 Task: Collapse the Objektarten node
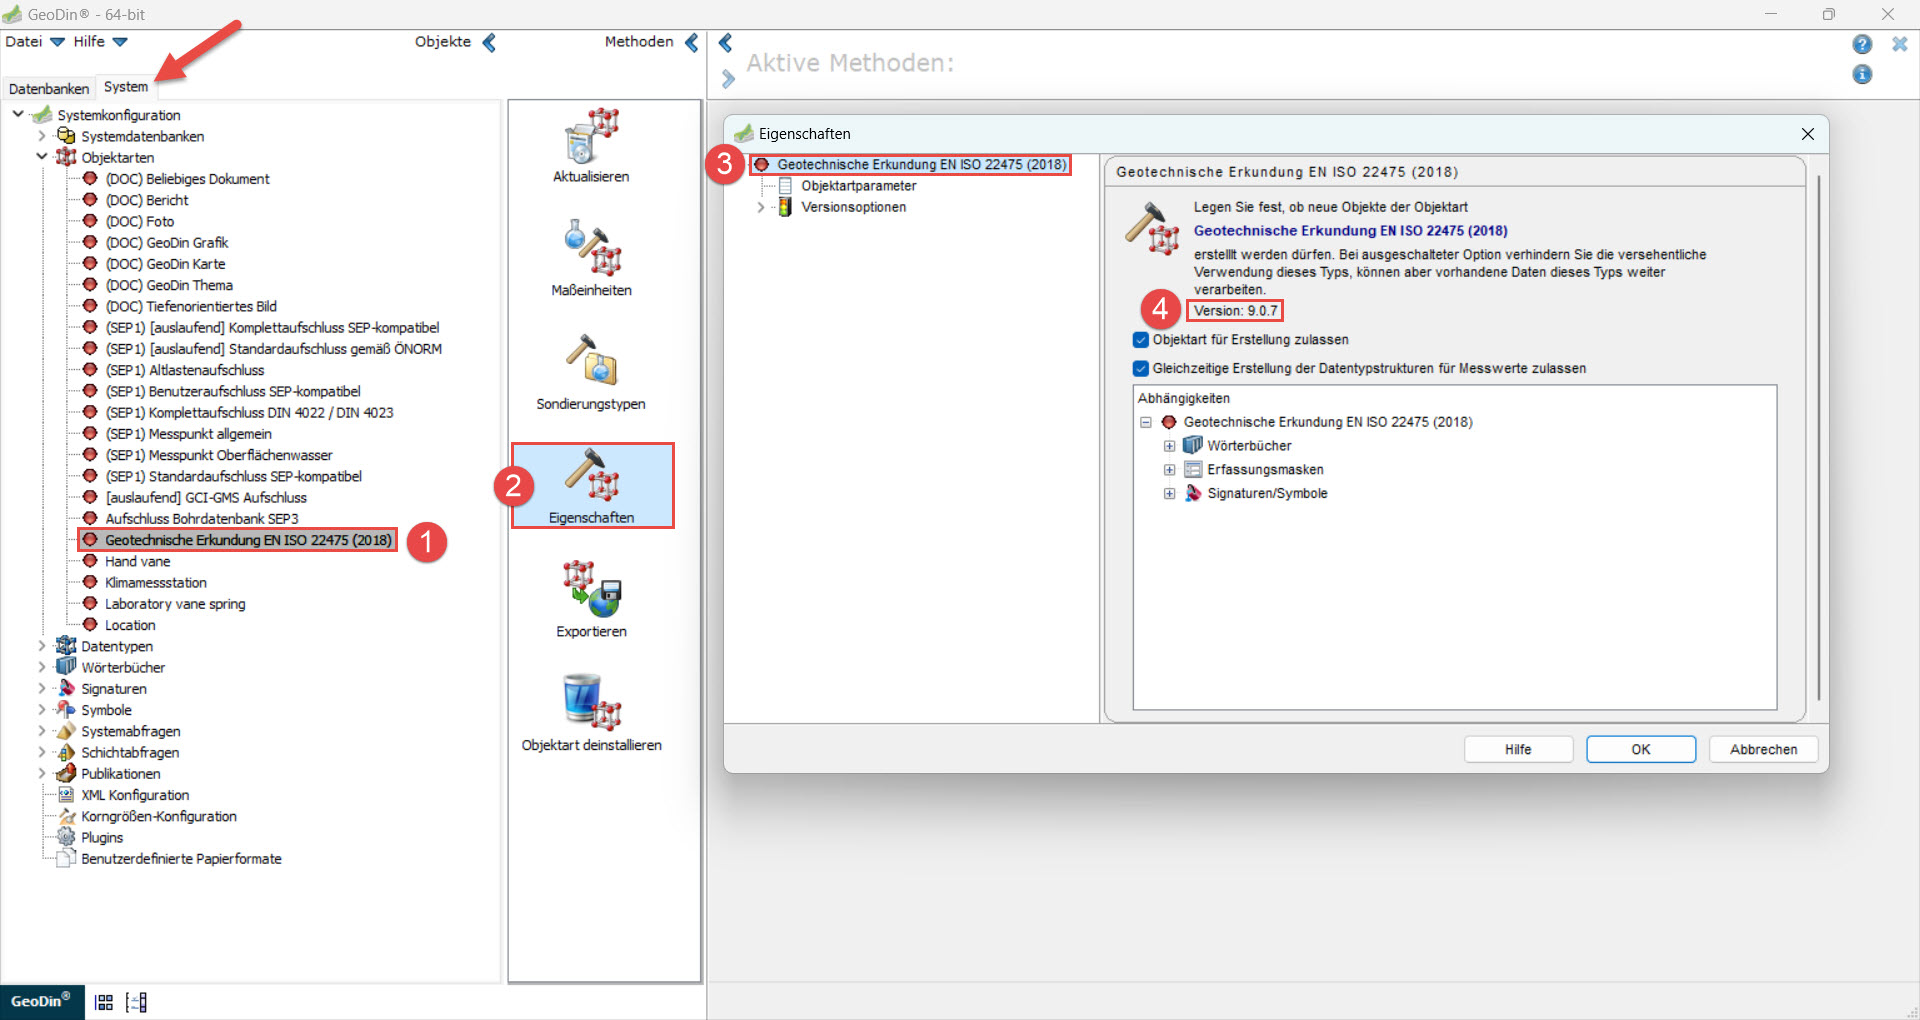point(42,157)
